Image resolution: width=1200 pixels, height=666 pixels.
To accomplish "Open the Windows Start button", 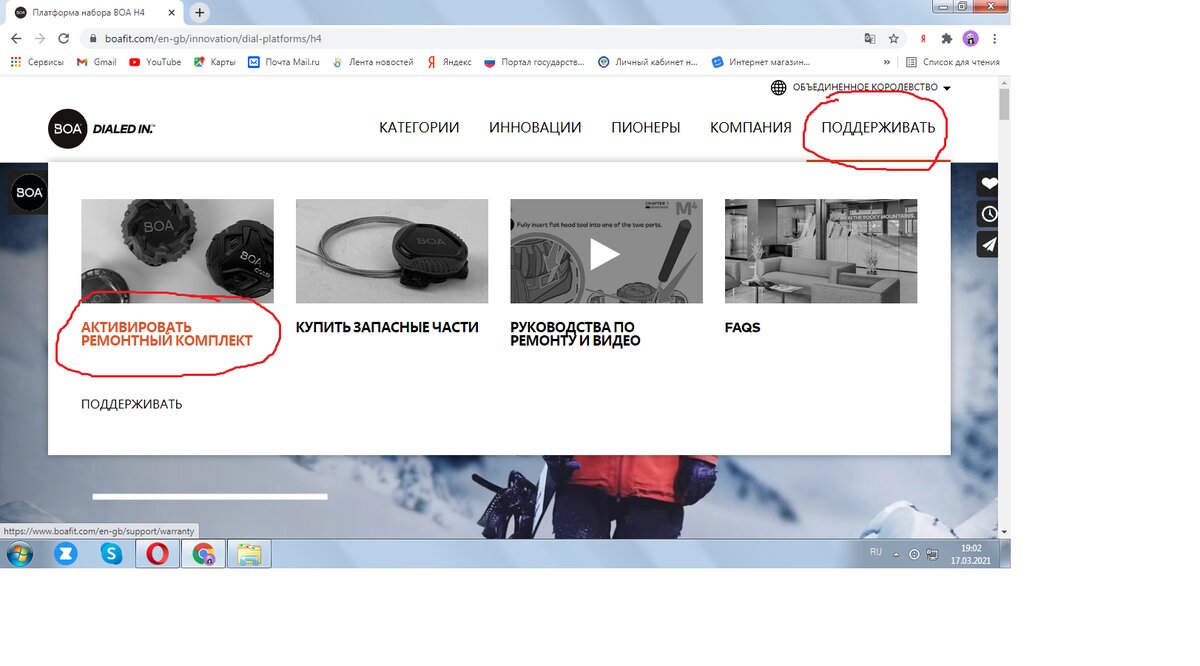I will click(x=19, y=554).
